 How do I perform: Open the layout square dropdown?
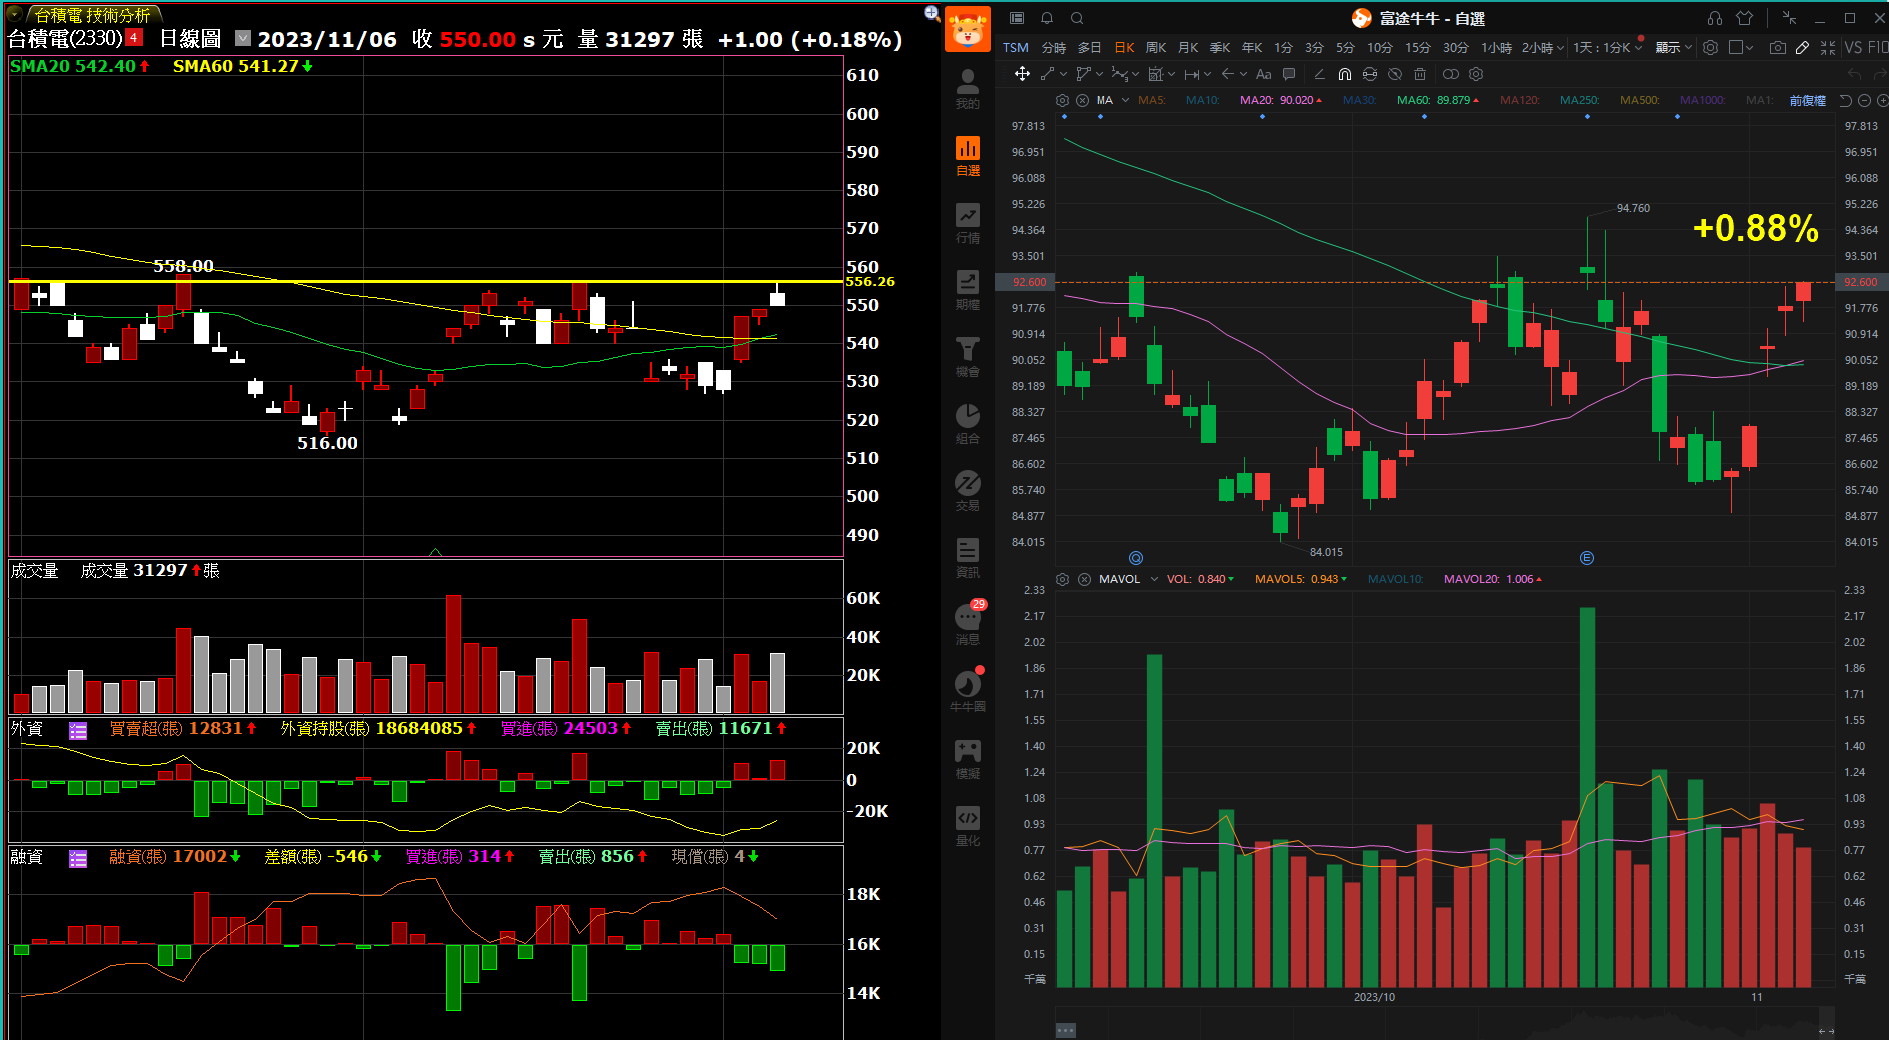(x=1741, y=48)
